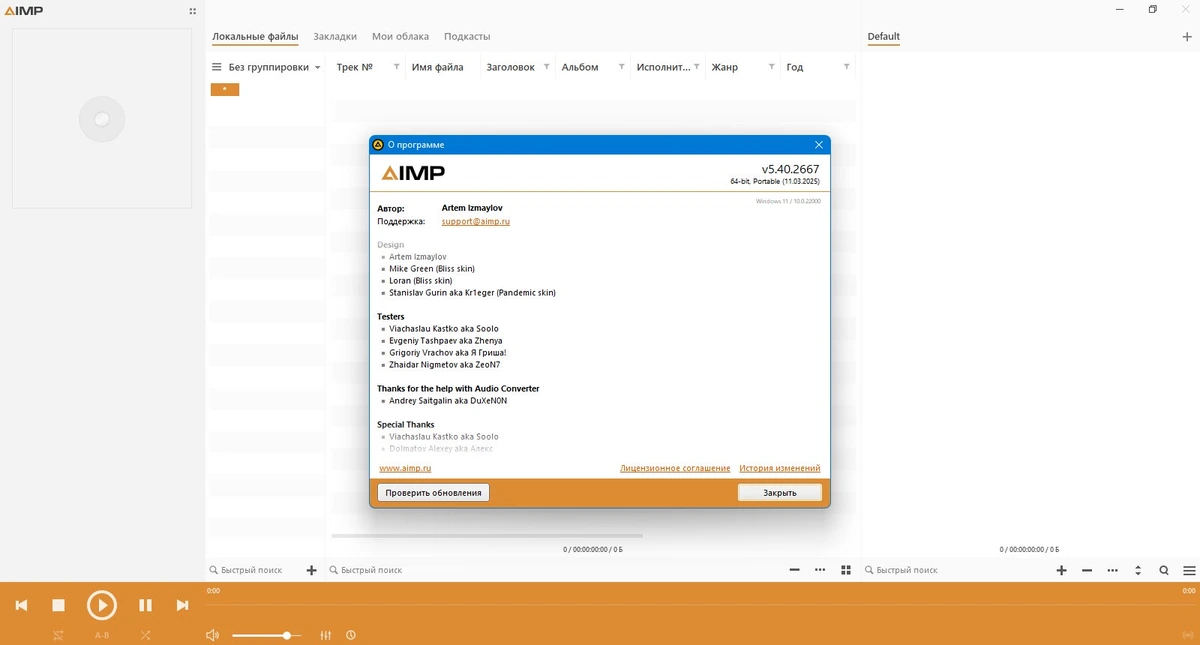Switch to the Локальные файлы tab
Screen dimensions: 1200x645
255,36
